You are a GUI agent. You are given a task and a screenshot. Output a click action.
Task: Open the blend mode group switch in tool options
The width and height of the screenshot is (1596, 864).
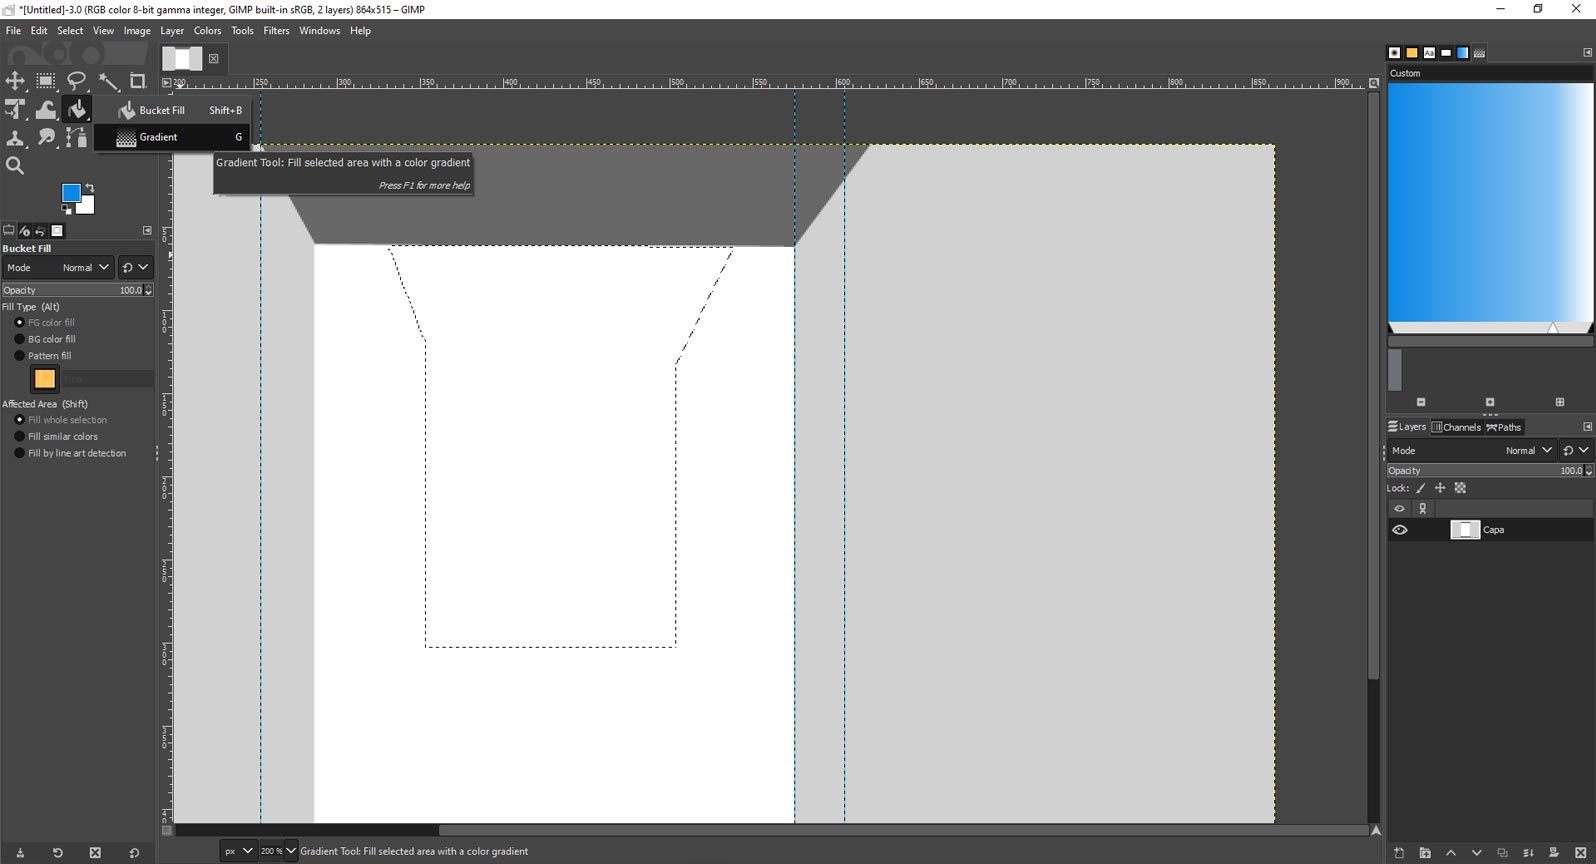point(135,268)
